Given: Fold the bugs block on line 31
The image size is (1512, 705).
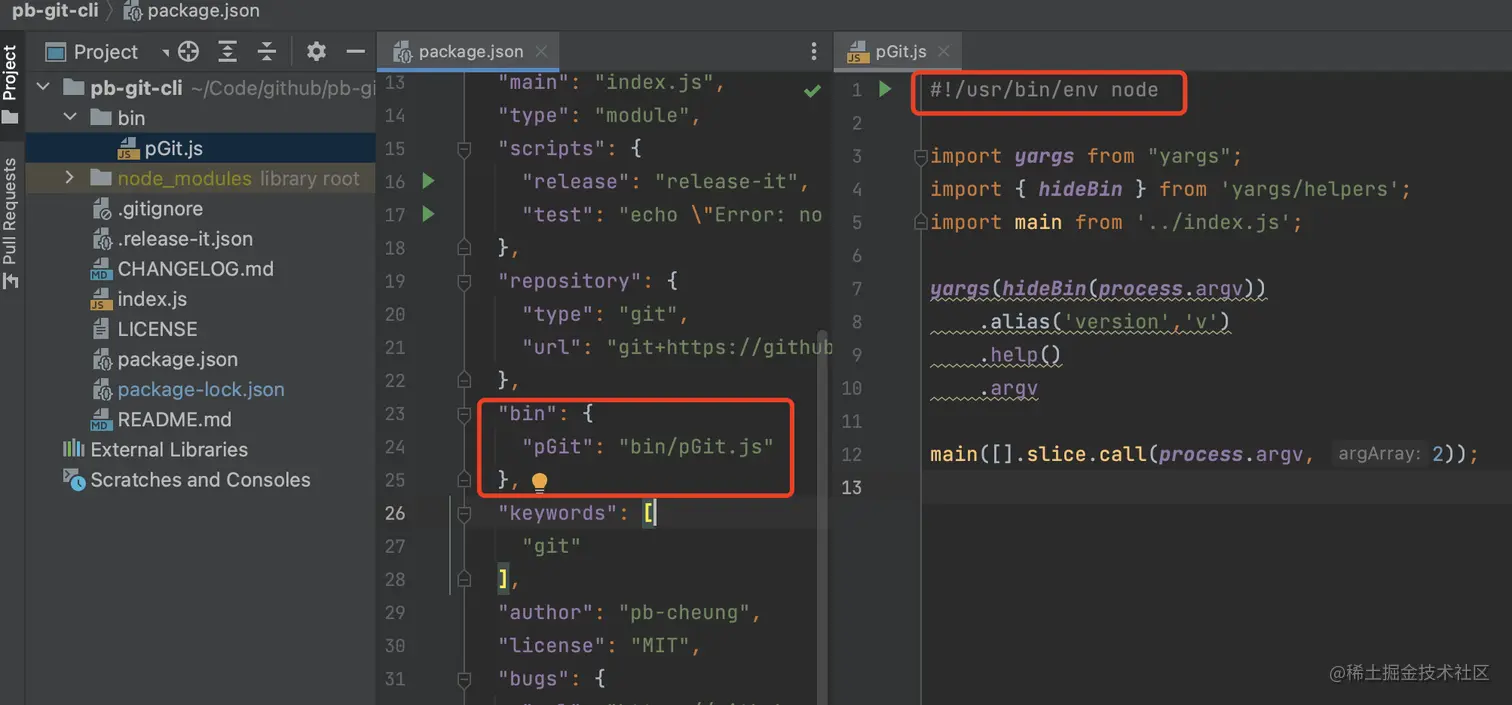Looking at the screenshot, I should point(464,679).
